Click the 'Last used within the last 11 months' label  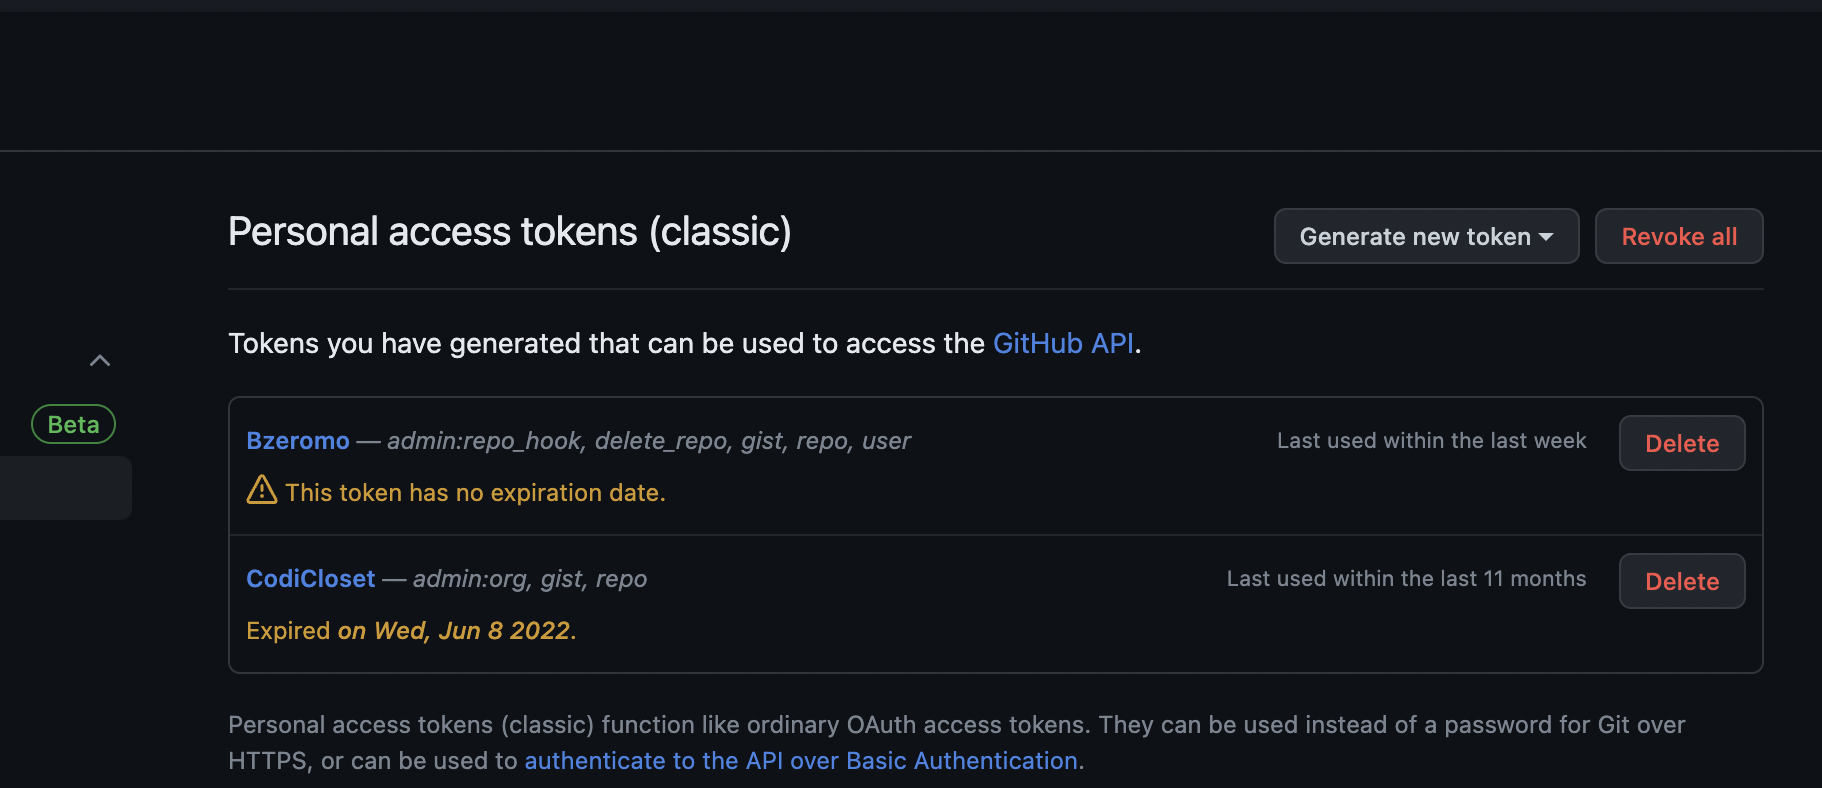point(1406,579)
